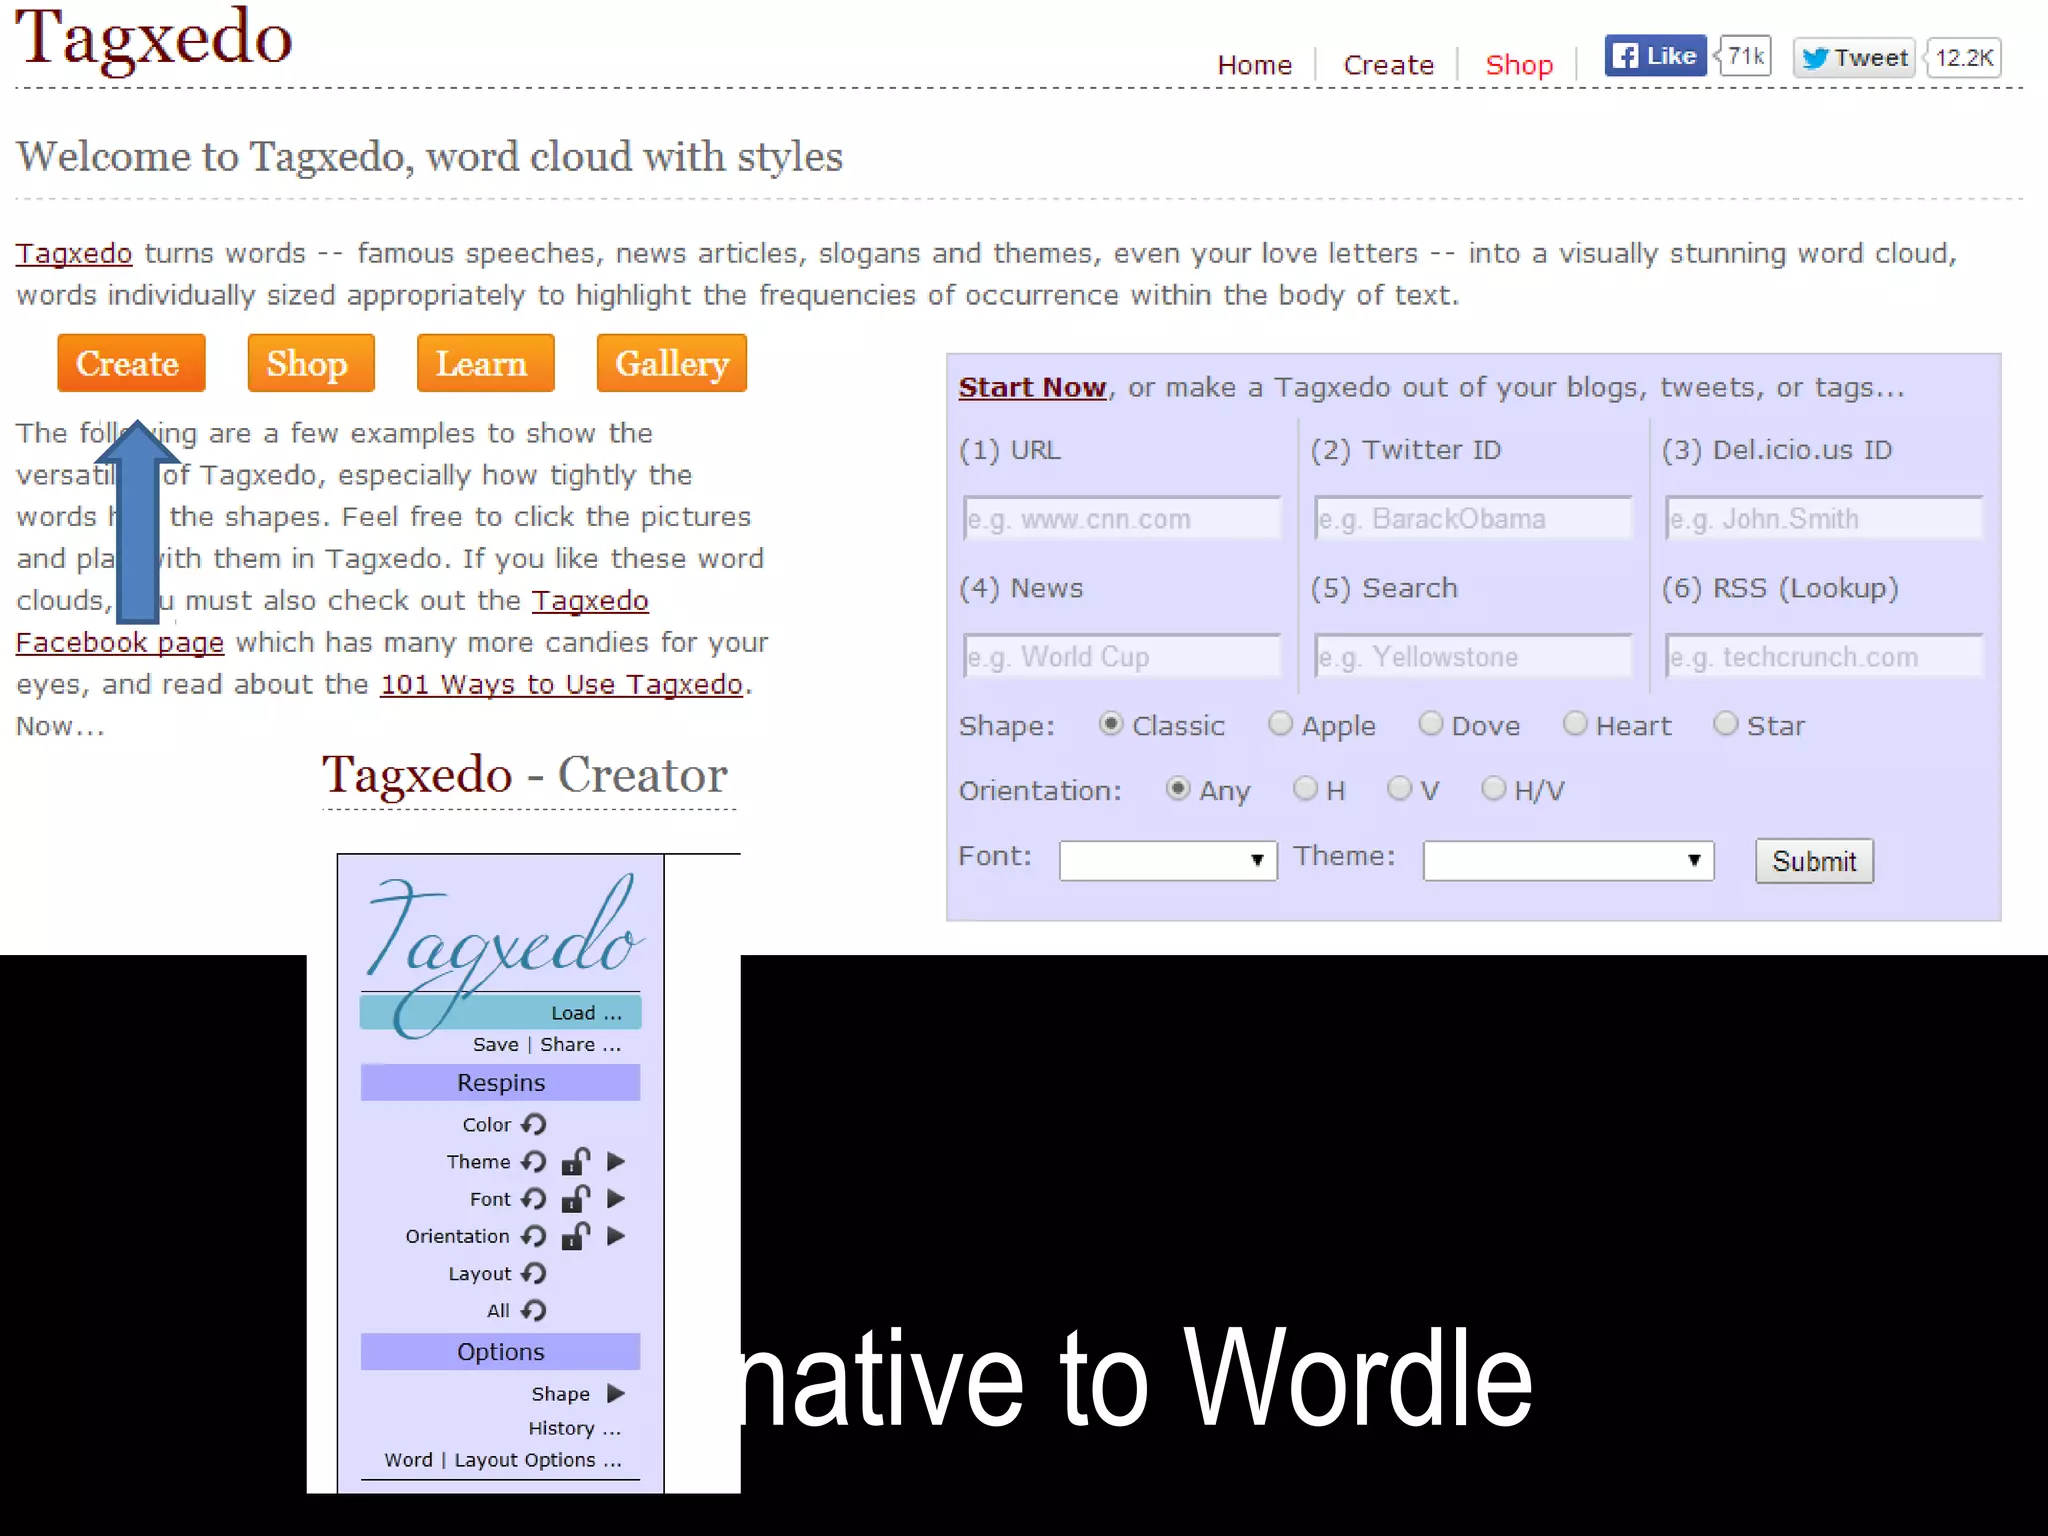Open the Word options entry
The height and width of the screenshot is (1536, 2048).
coord(408,1460)
